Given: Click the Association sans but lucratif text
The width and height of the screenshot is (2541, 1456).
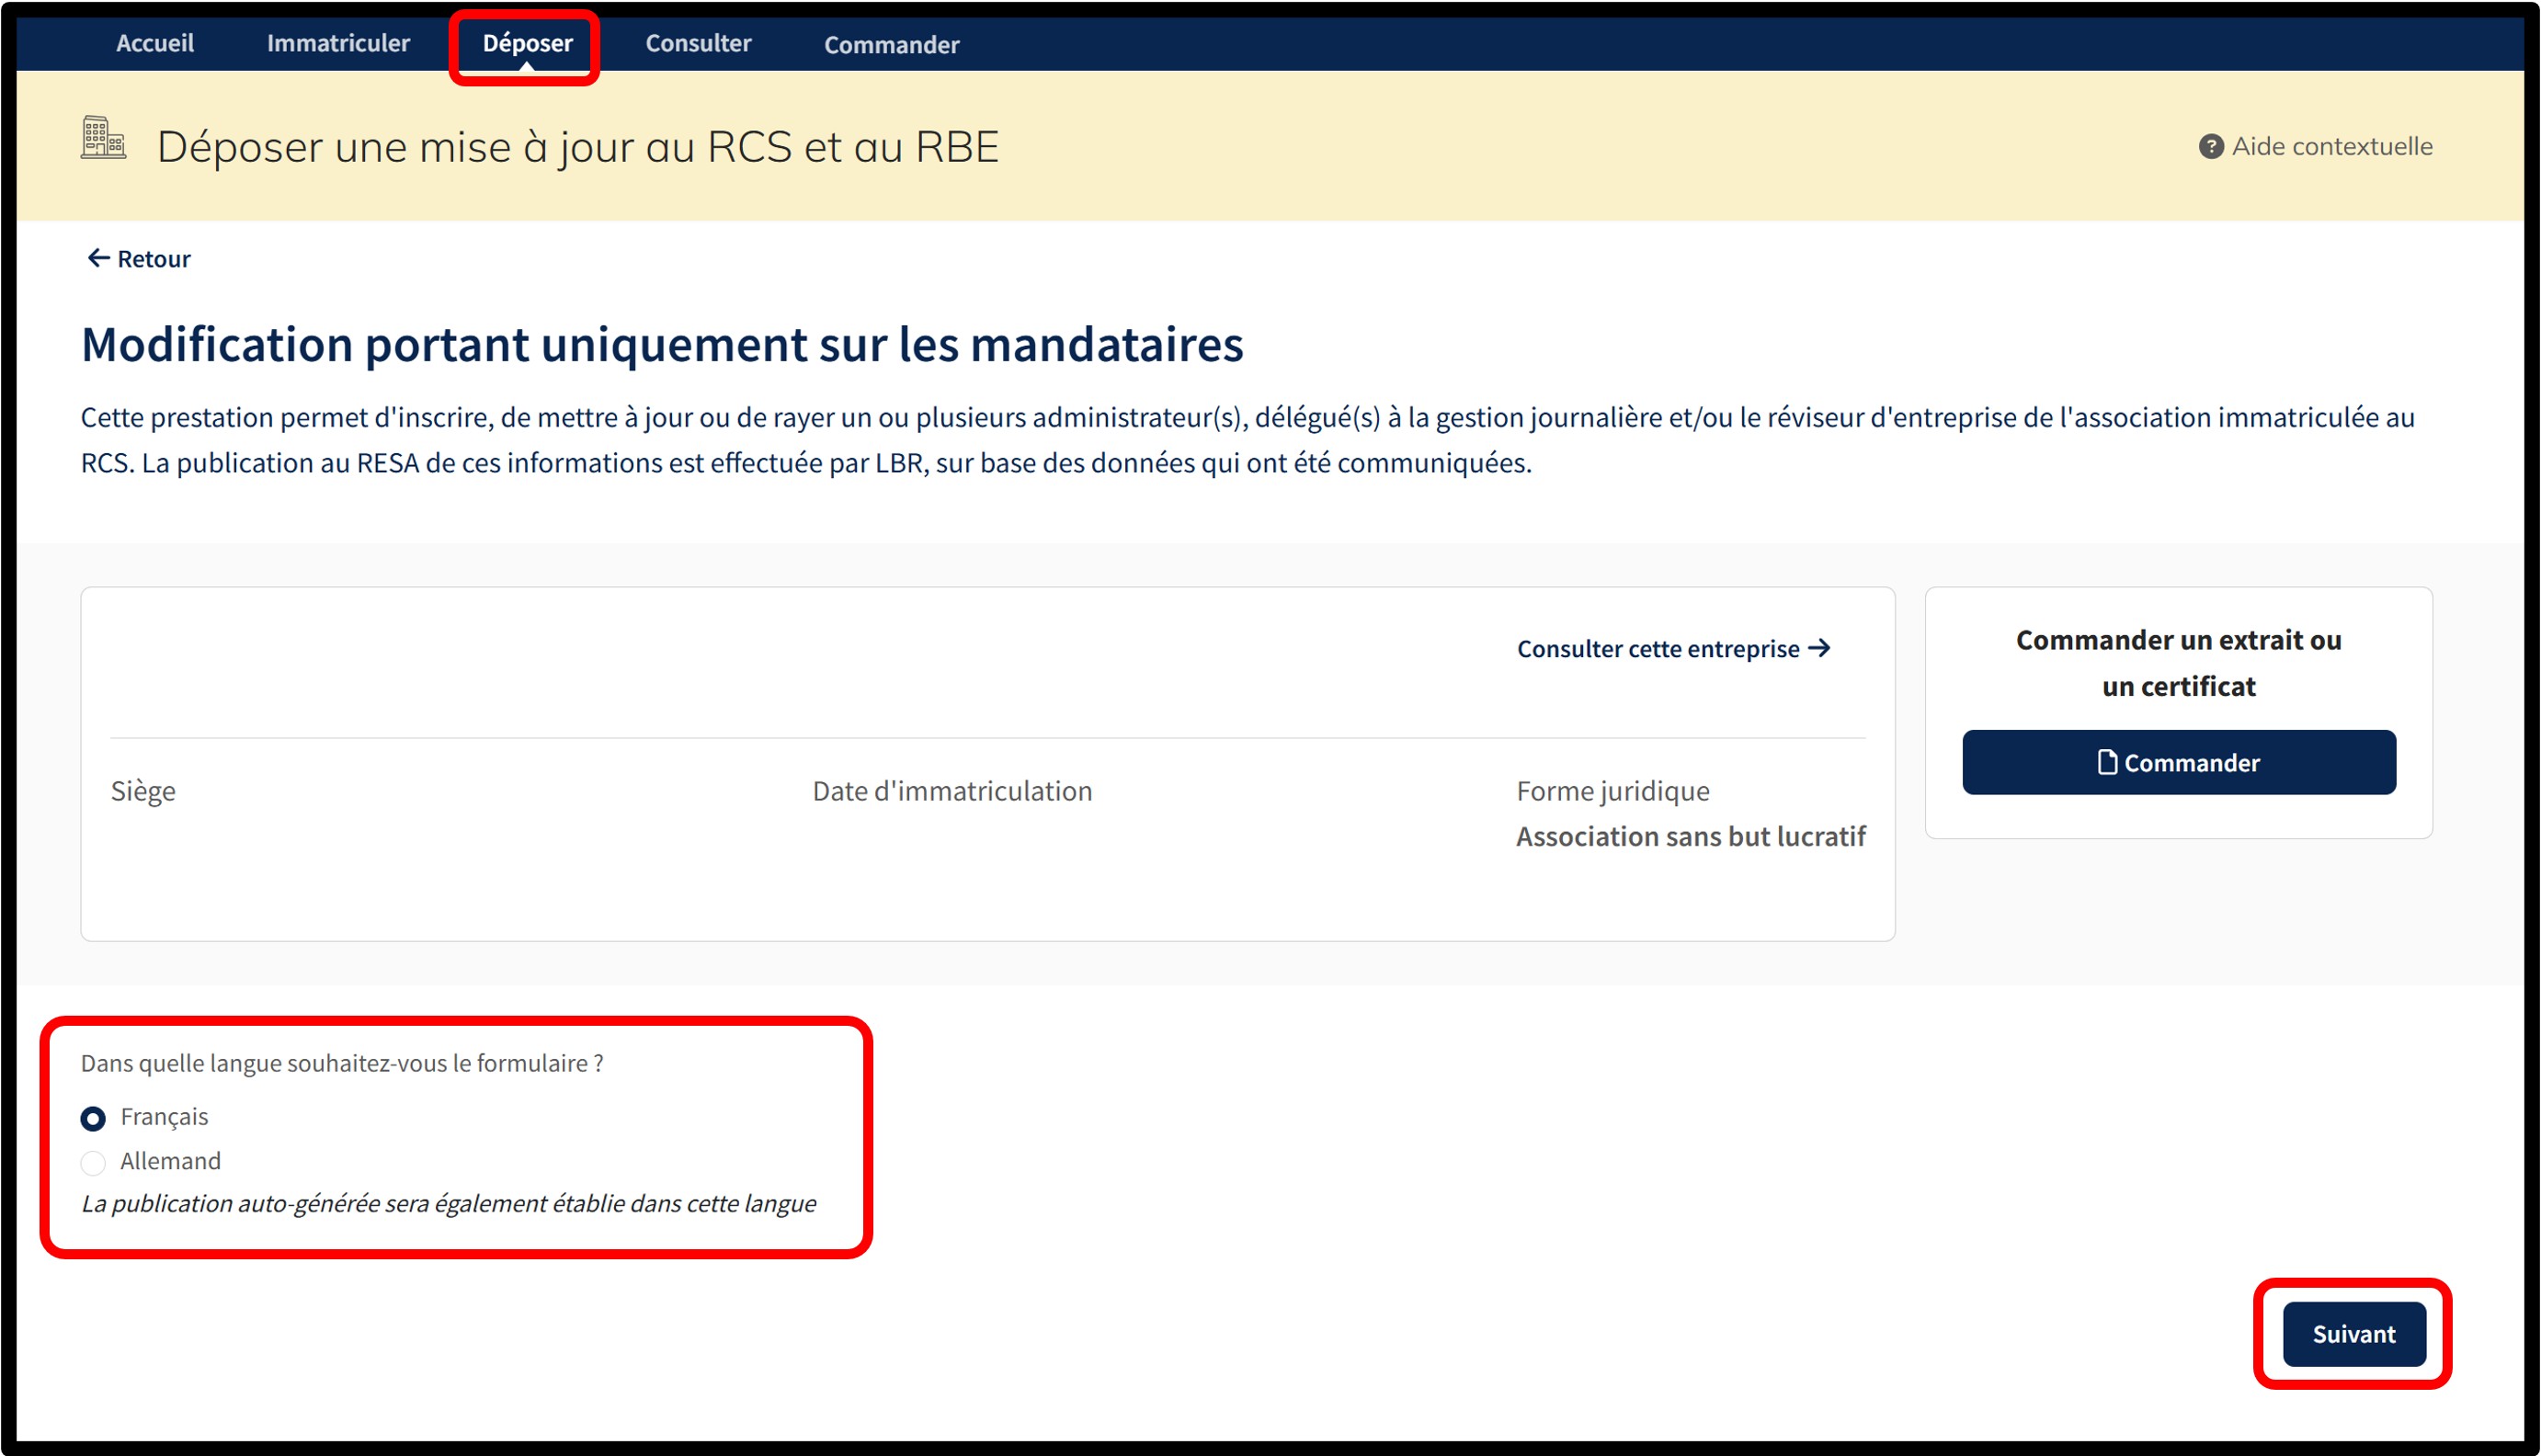Looking at the screenshot, I should pyautogui.click(x=1690, y=836).
